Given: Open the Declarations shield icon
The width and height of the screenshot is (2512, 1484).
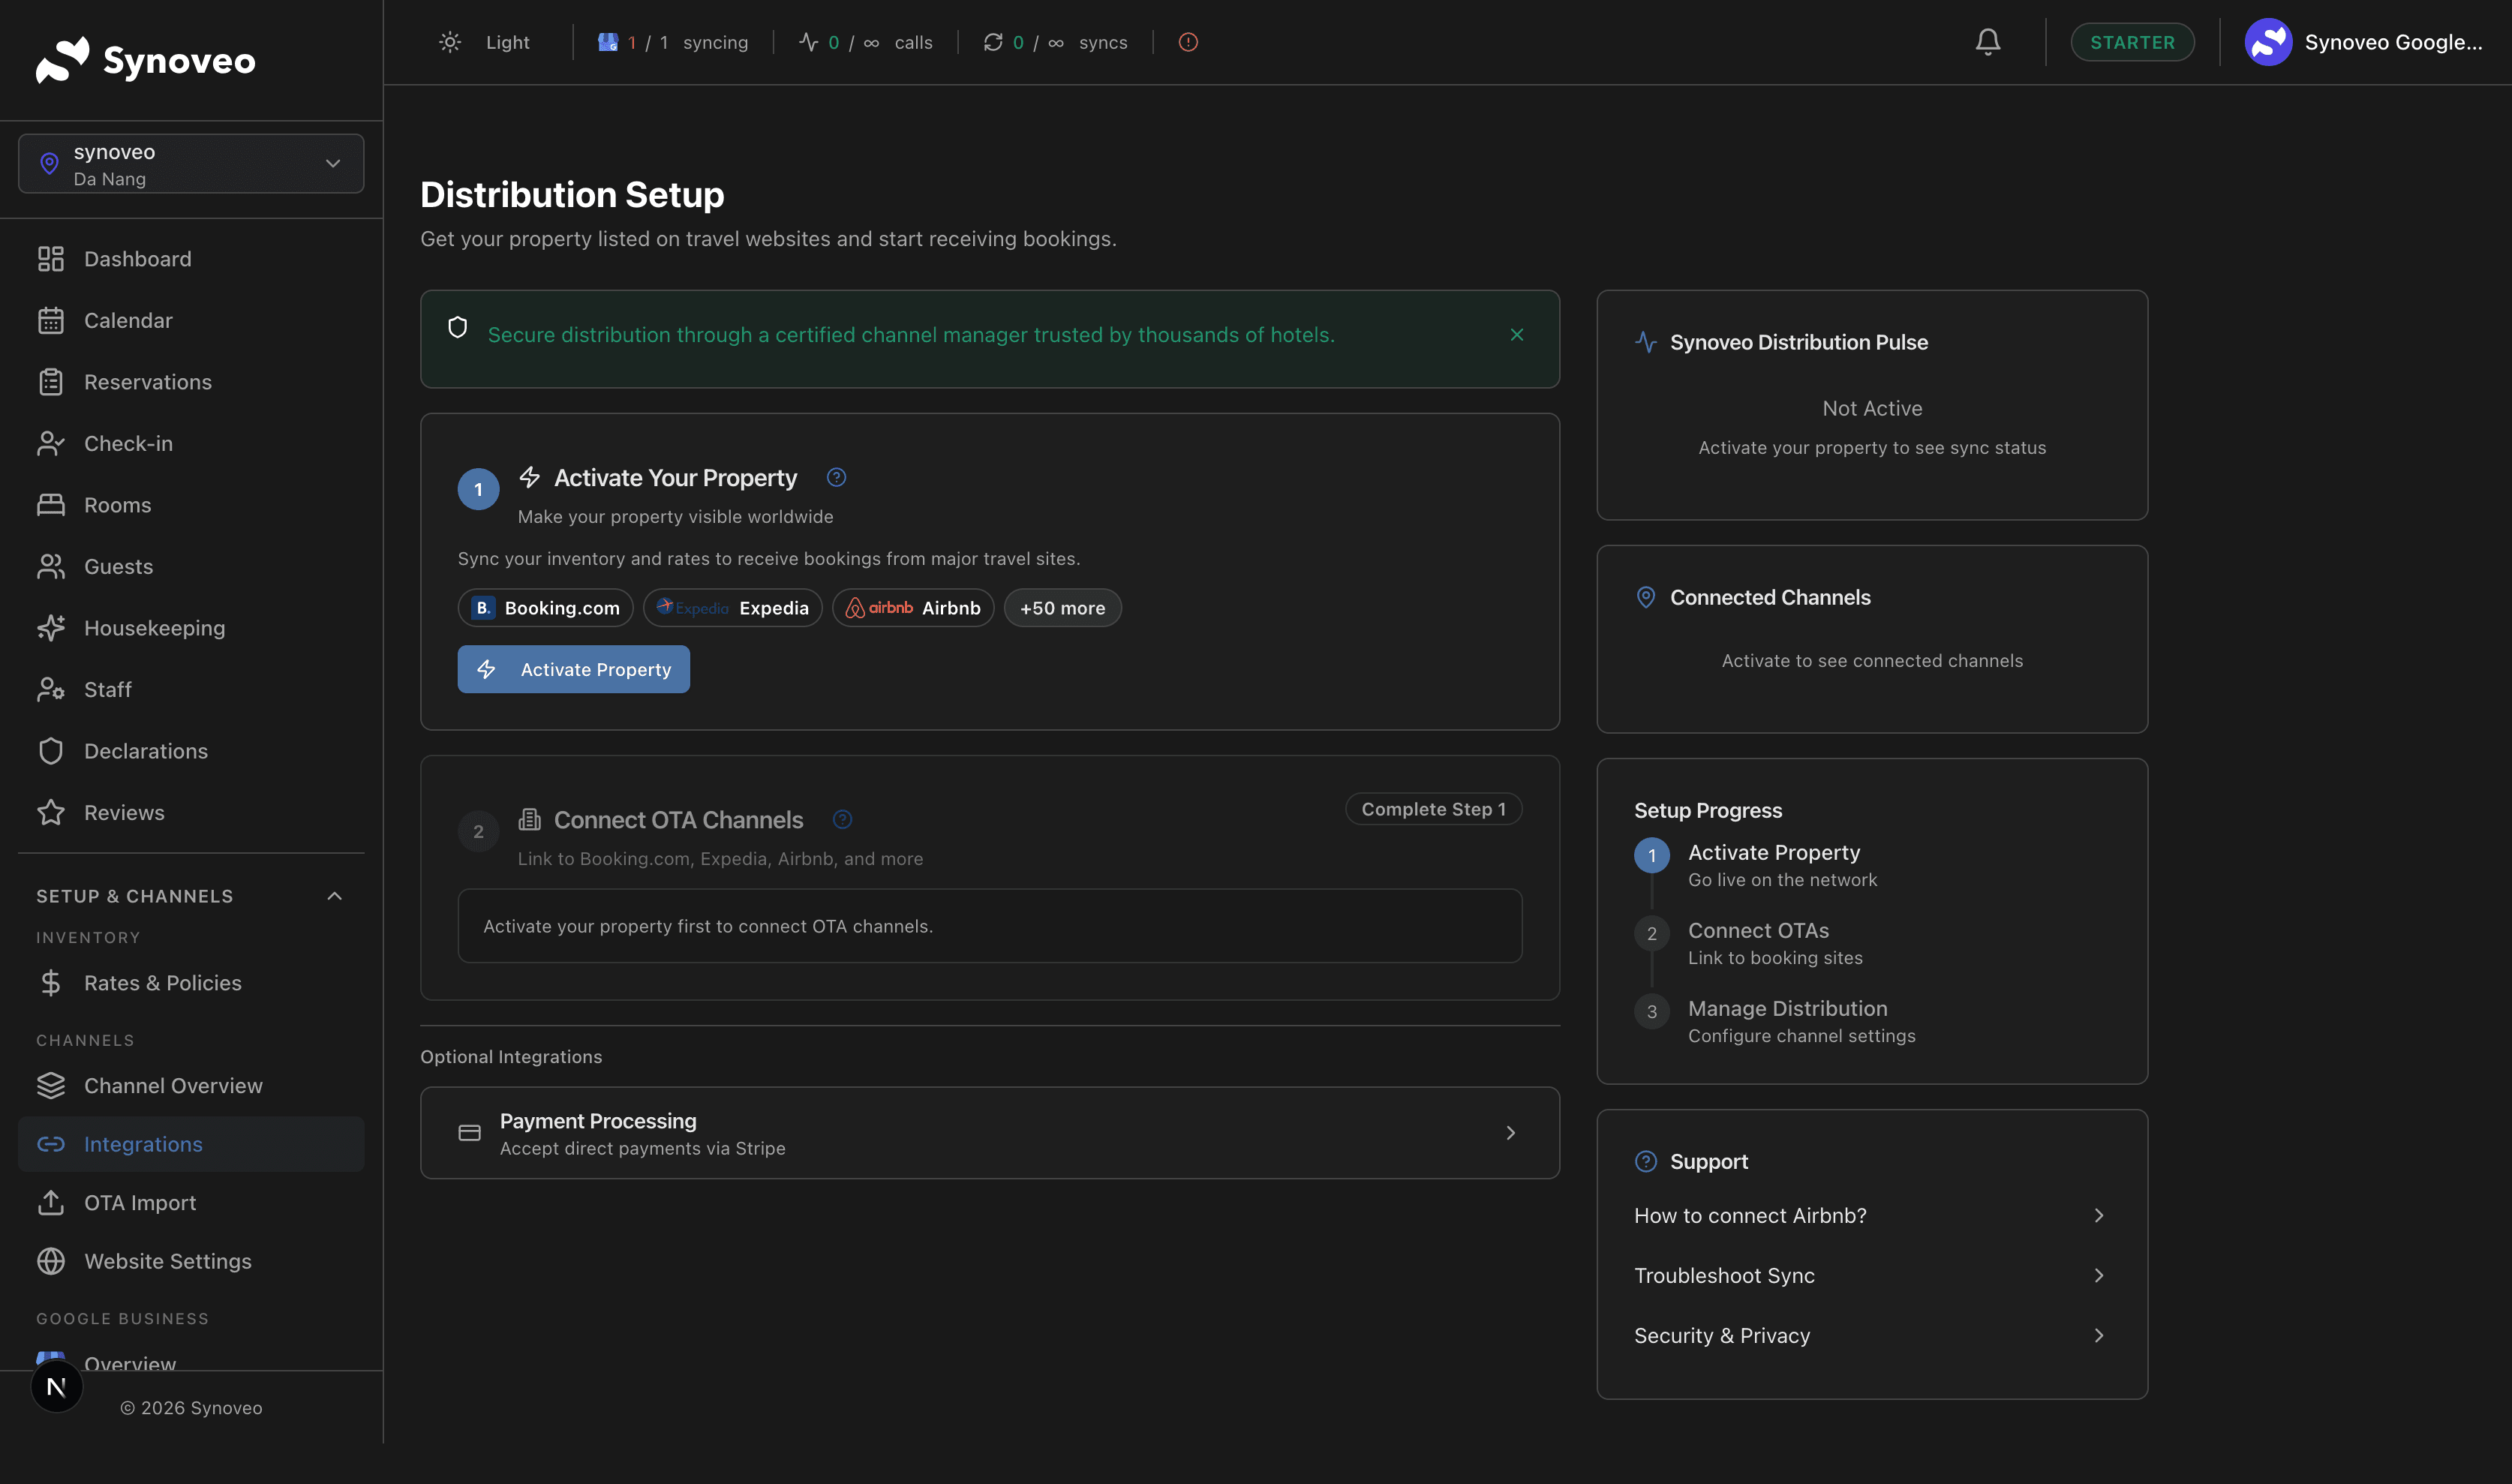Looking at the screenshot, I should [x=51, y=750].
